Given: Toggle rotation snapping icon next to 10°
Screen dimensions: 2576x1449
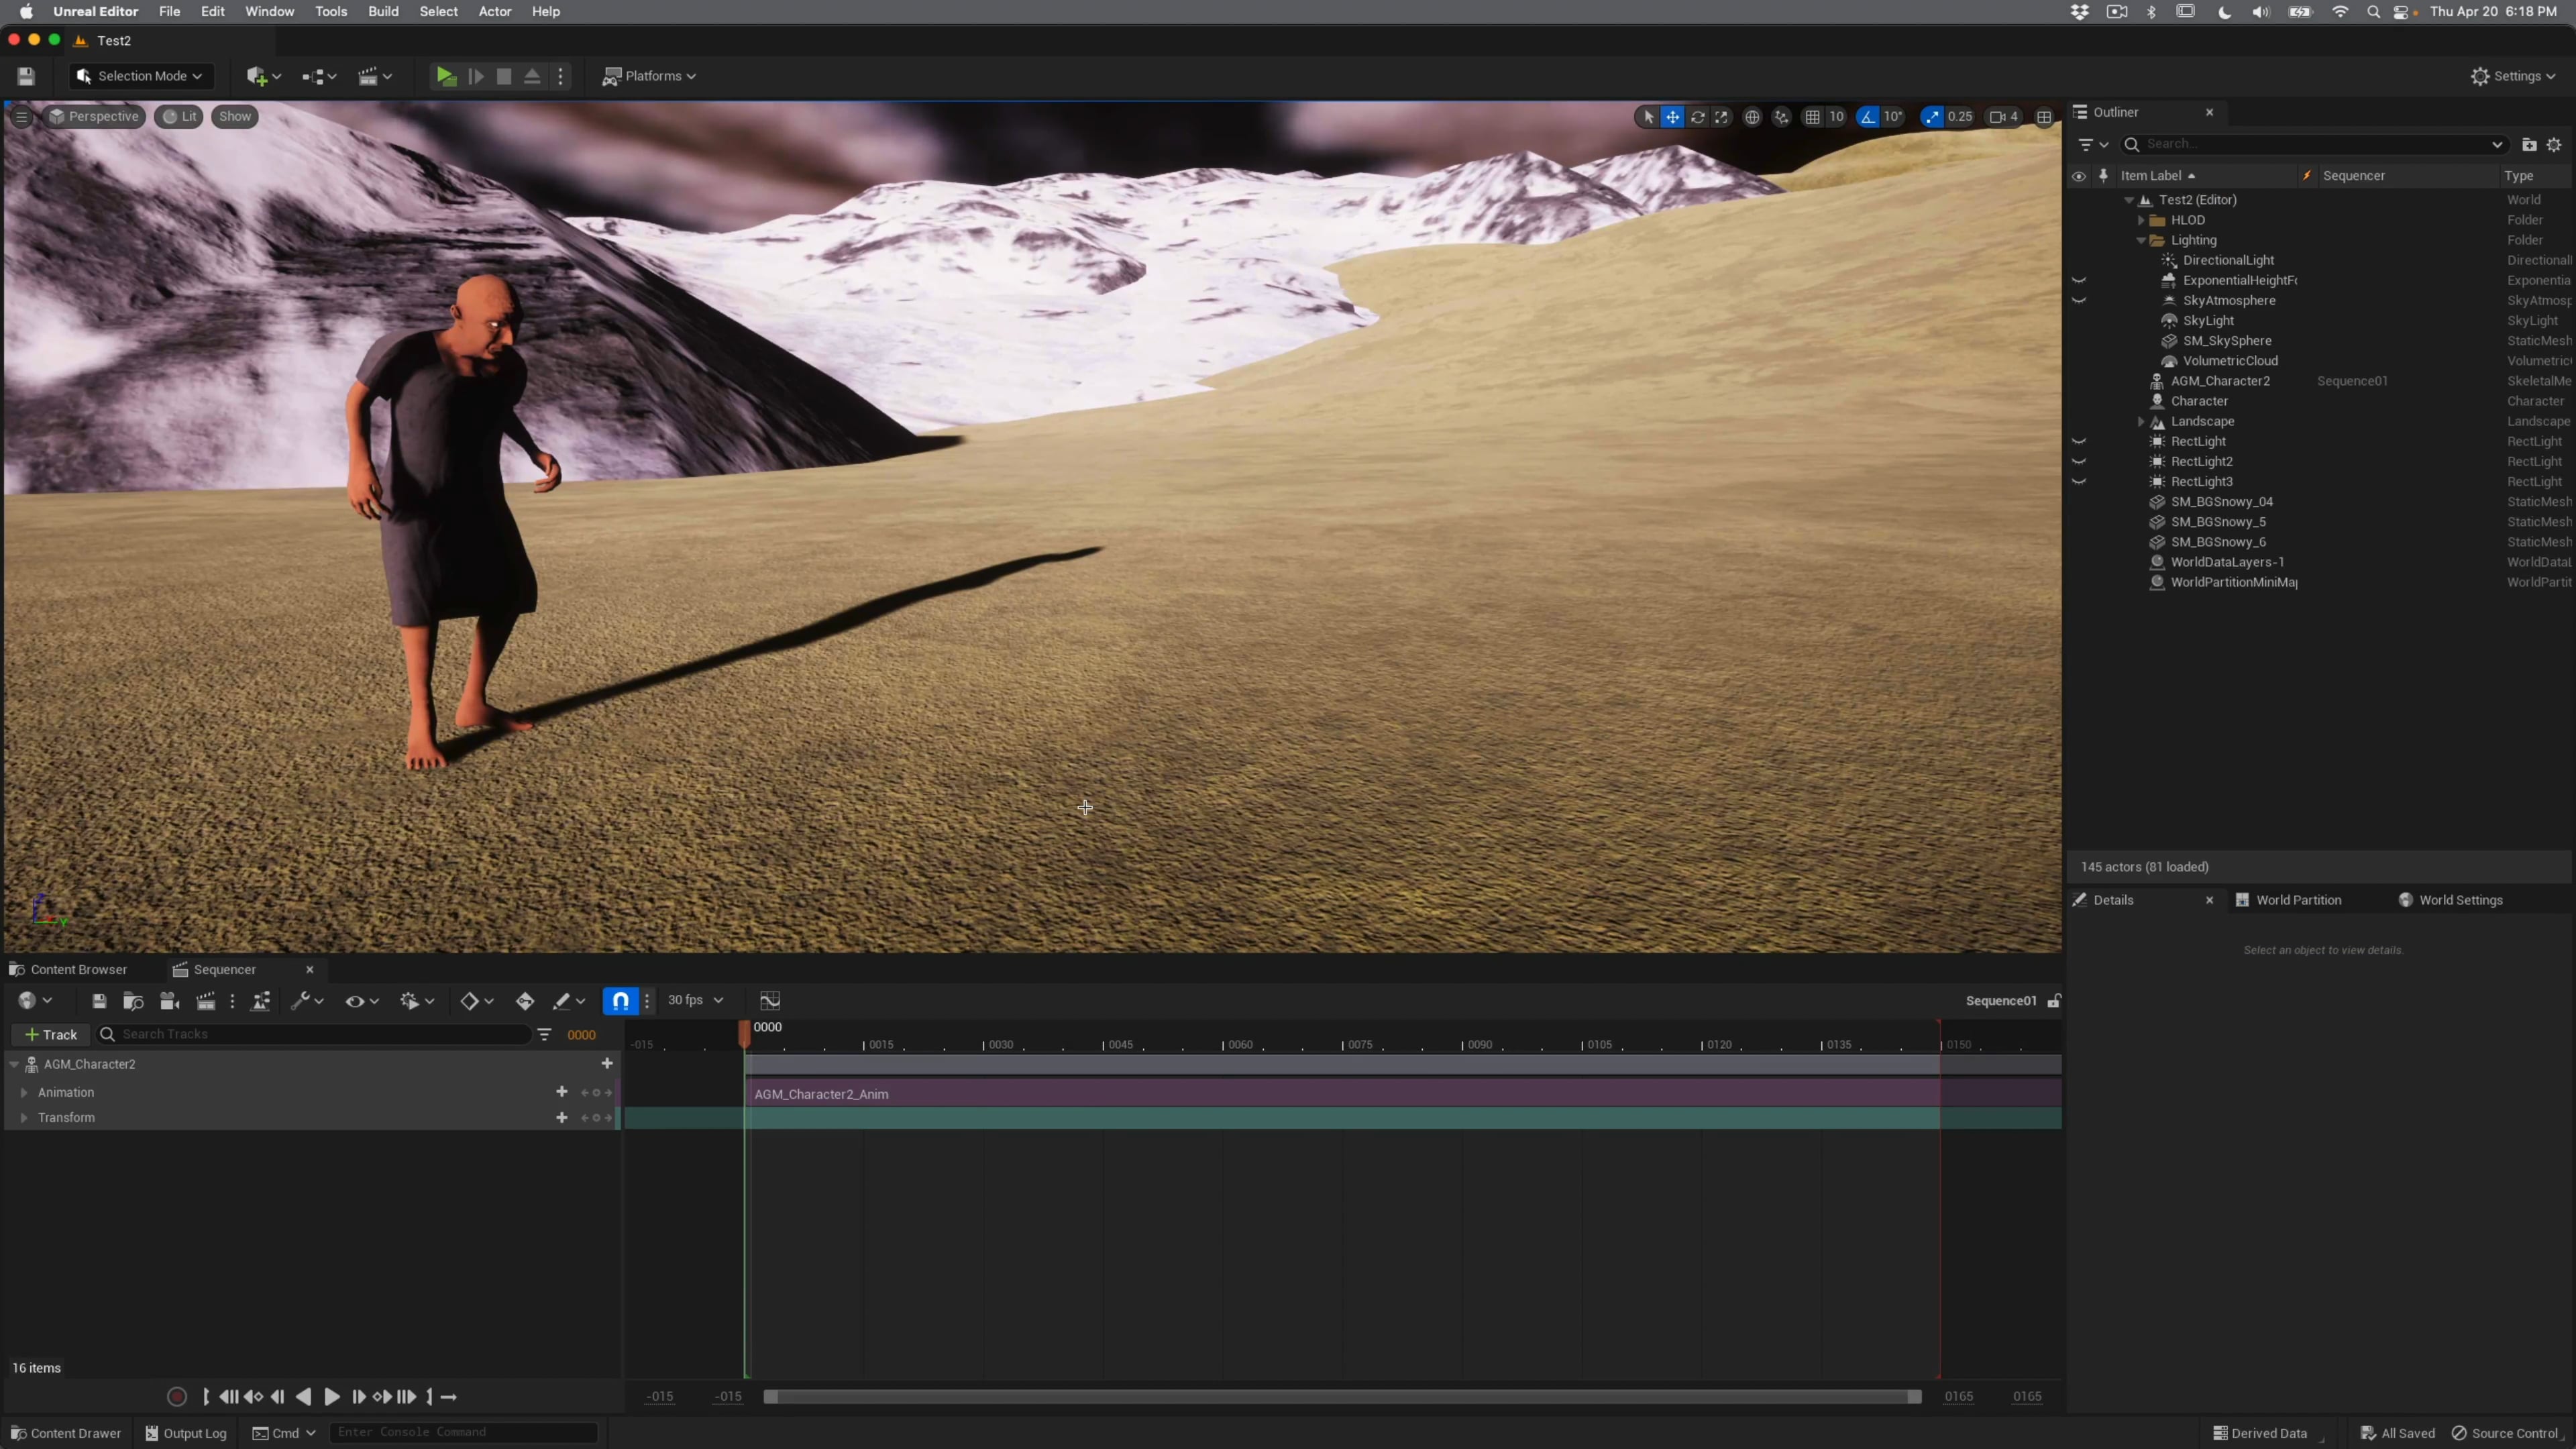Looking at the screenshot, I should (1868, 117).
